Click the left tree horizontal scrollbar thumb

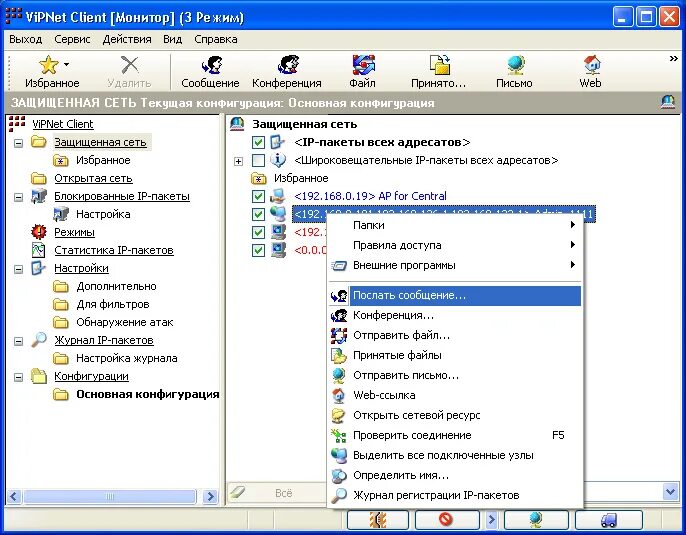coord(109,496)
